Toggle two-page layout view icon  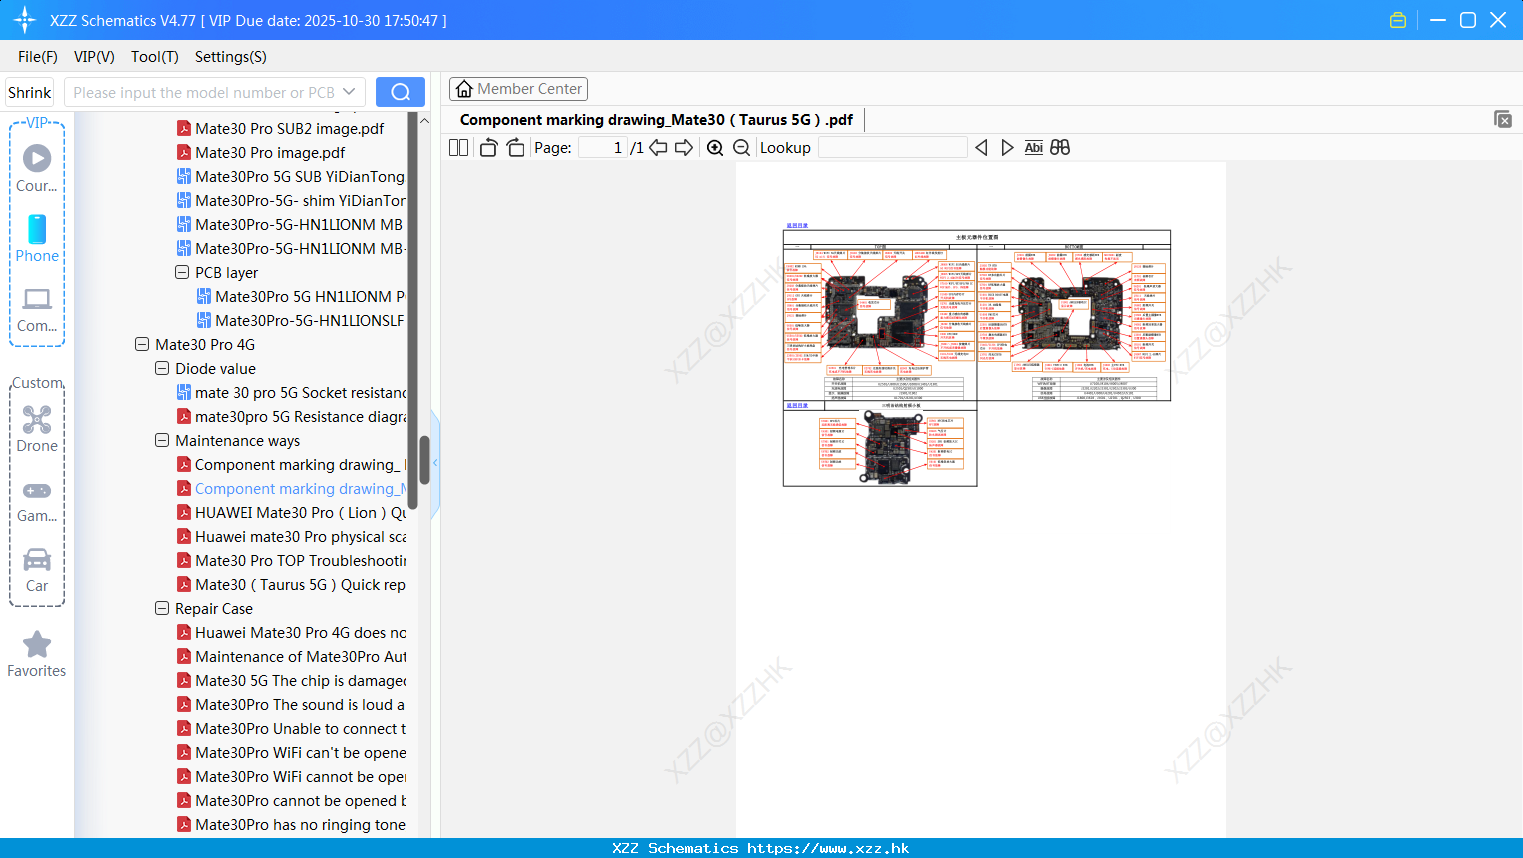[x=459, y=147]
